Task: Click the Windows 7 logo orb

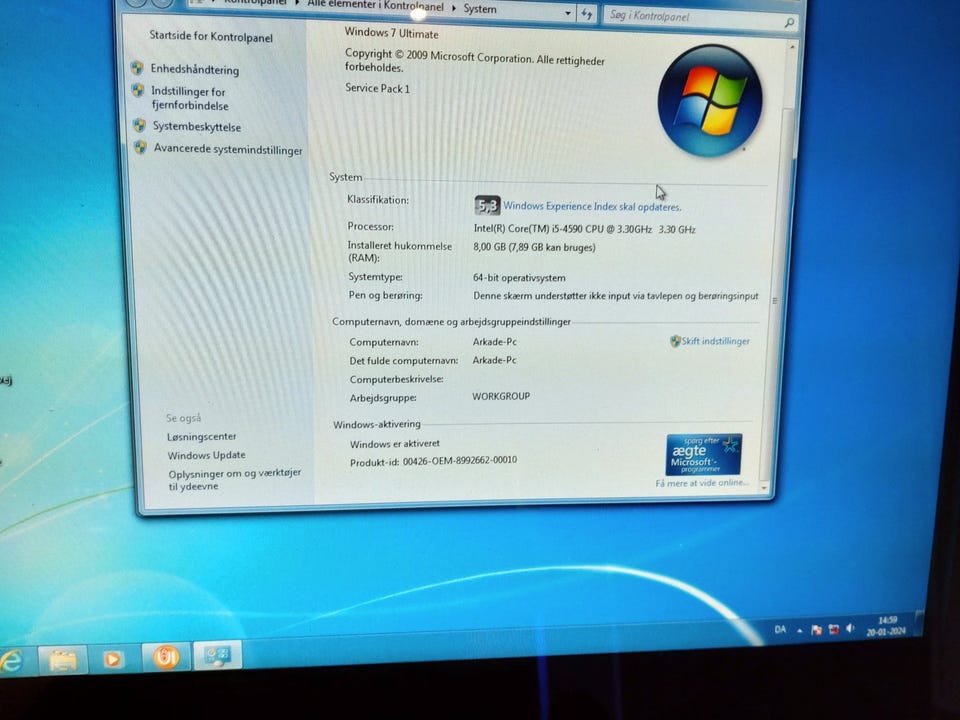Action: coord(710,100)
